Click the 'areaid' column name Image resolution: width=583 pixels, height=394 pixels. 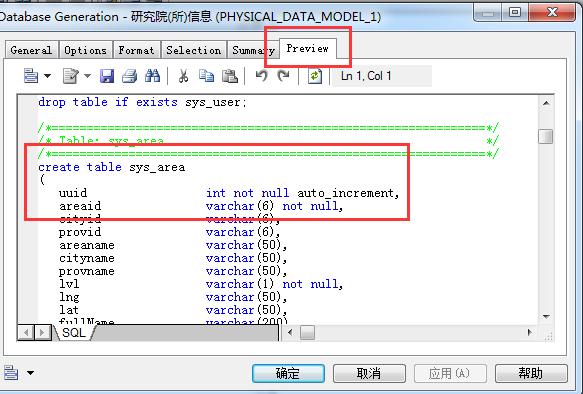pos(80,206)
